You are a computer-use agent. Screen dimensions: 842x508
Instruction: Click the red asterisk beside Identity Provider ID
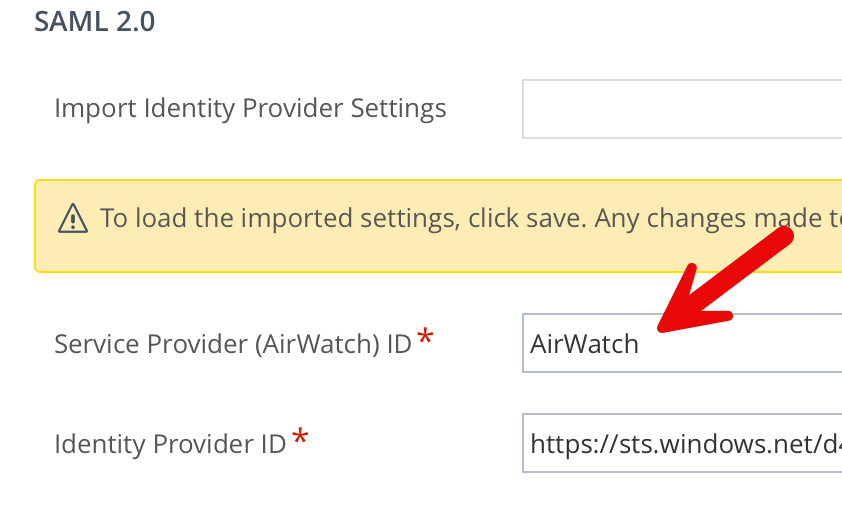pyautogui.click(x=300, y=438)
